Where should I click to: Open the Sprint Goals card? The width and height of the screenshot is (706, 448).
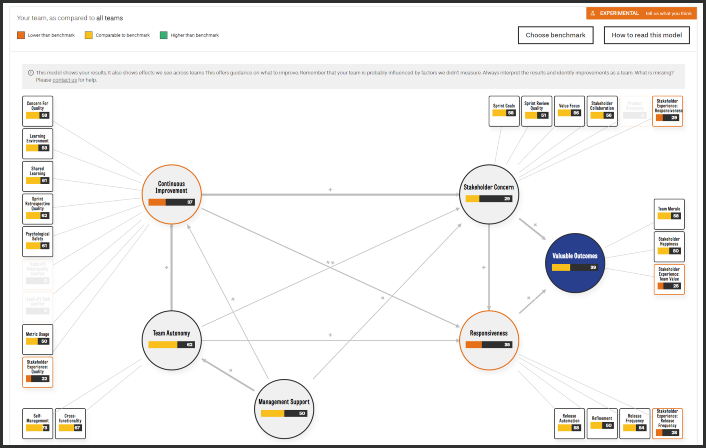tap(504, 111)
